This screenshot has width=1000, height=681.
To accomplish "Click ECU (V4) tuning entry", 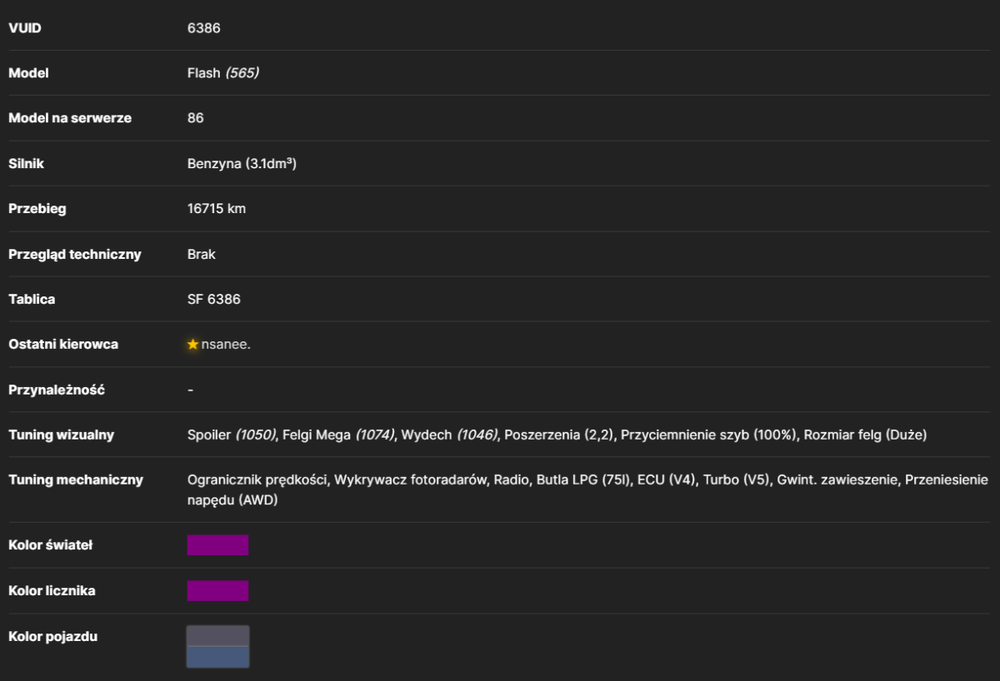I will coord(666,480).
